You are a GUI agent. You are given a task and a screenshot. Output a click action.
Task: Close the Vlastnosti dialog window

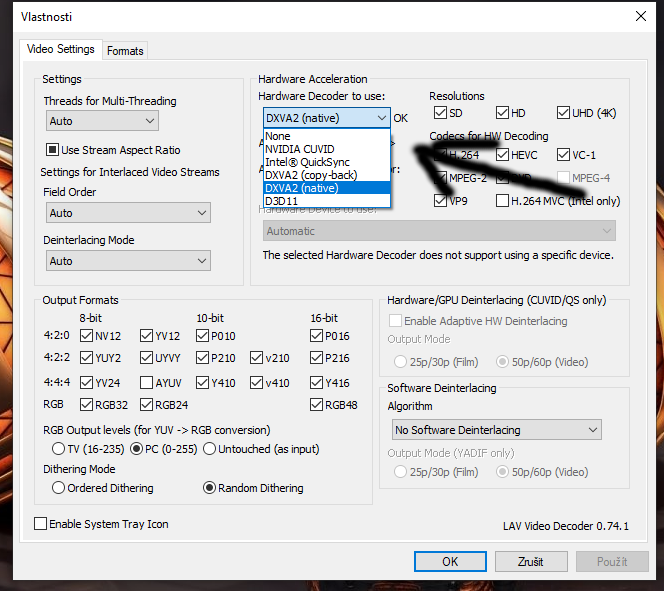(x=640, y=16)
